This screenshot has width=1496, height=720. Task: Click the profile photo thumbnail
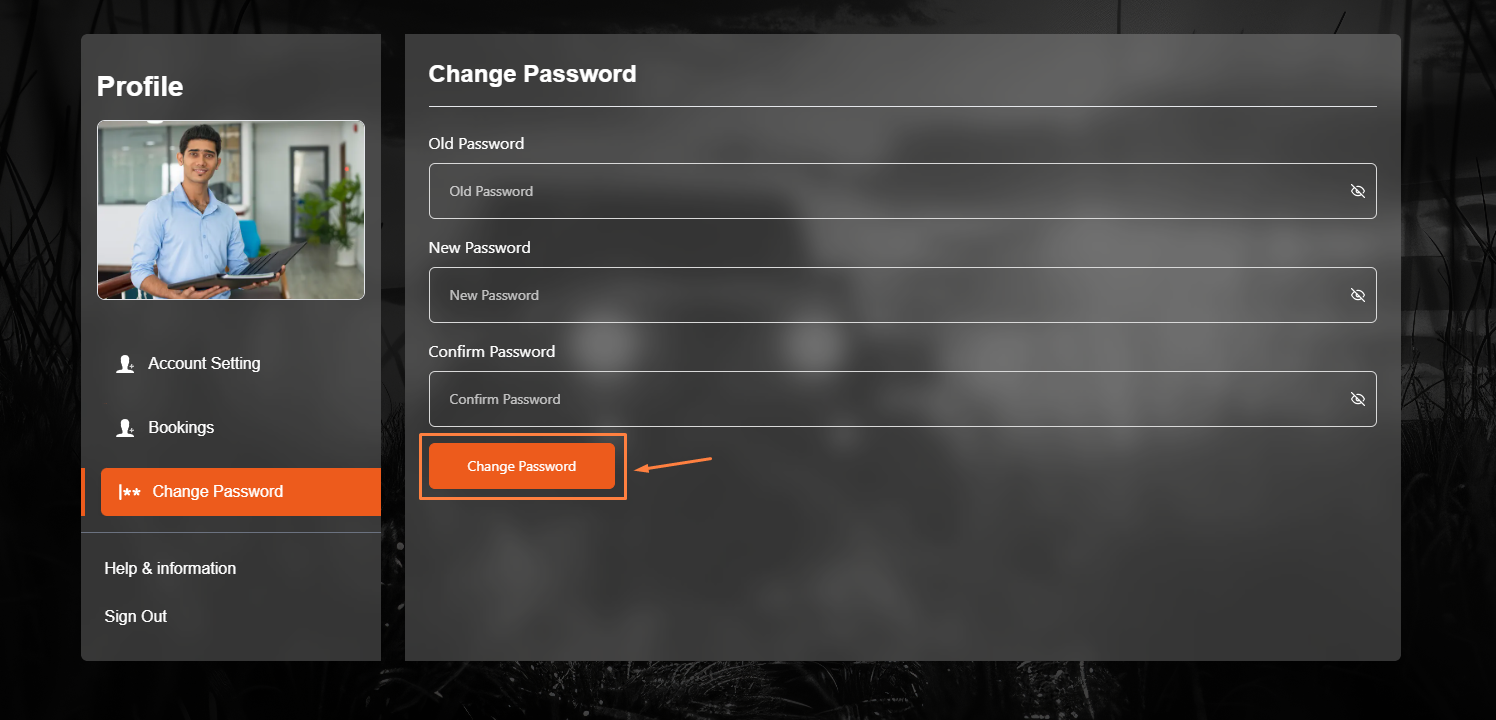pyautogui.click(x=231, y=210)
